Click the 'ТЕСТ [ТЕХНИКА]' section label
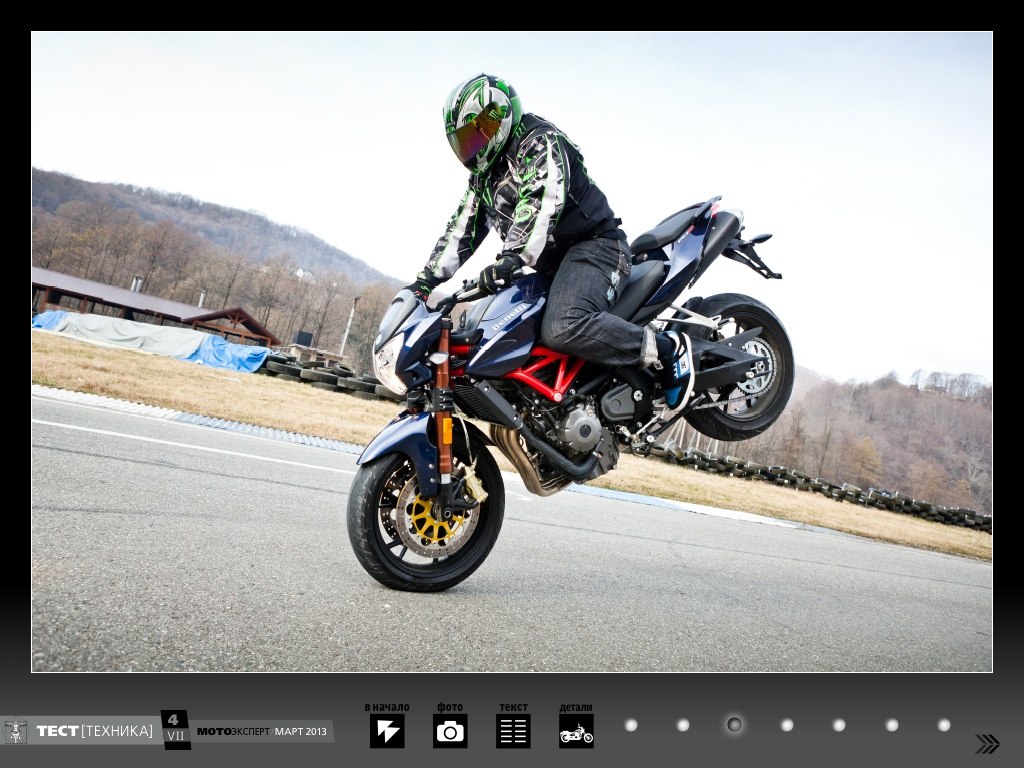This screenshot has width=1024, height=768. [x=94, y=731]
